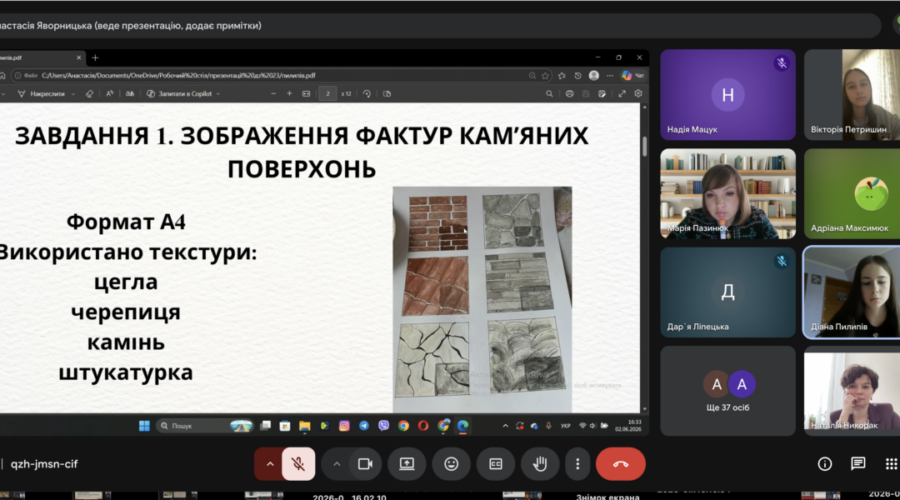Click the page view icon

(387, 94)
